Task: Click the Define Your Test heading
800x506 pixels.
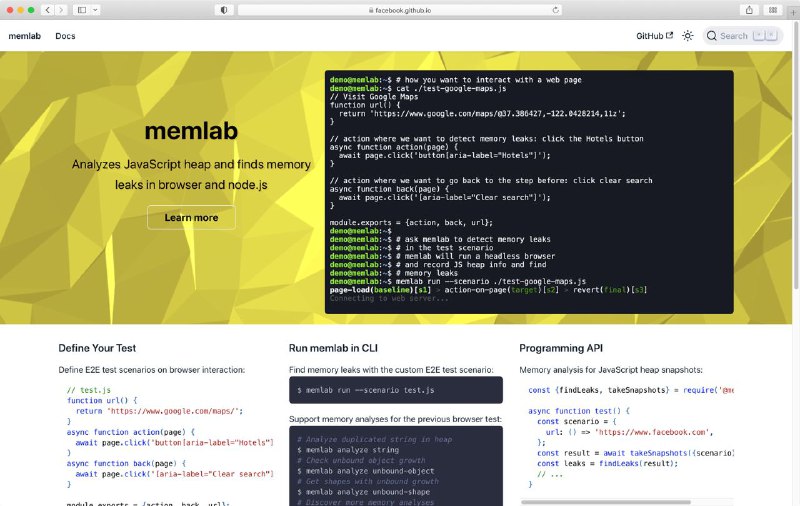Action: tap(97, 348)
